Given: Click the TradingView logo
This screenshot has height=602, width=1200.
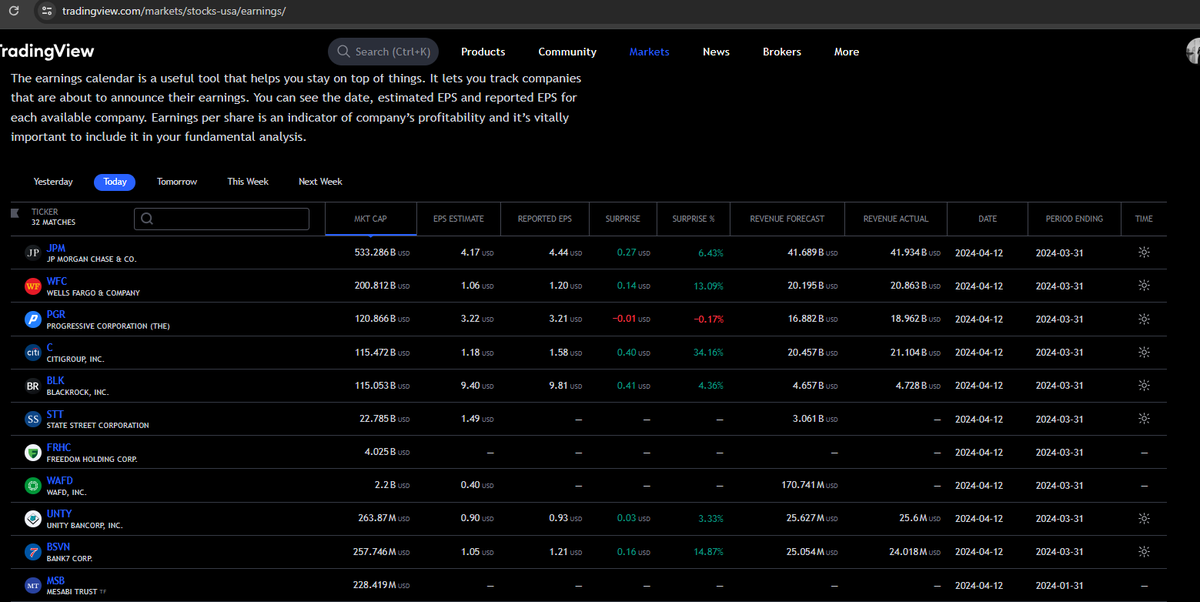Looking at the screenshot, I should pos(47,51).
